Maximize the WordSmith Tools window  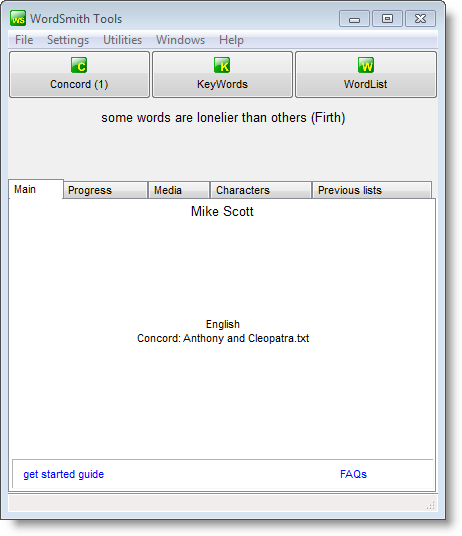(x=387, y=19)
